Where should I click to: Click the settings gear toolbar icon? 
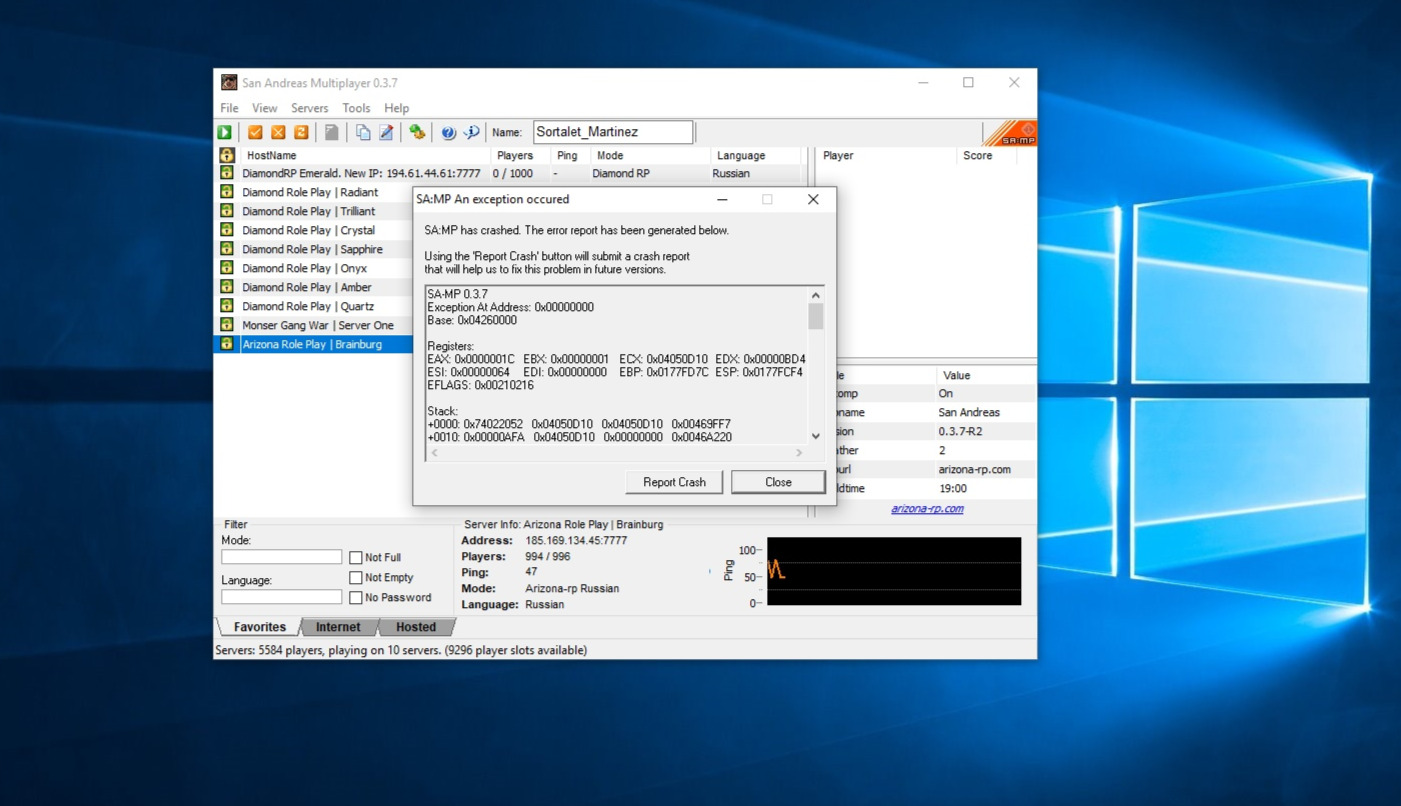click(x=417, y=132)
